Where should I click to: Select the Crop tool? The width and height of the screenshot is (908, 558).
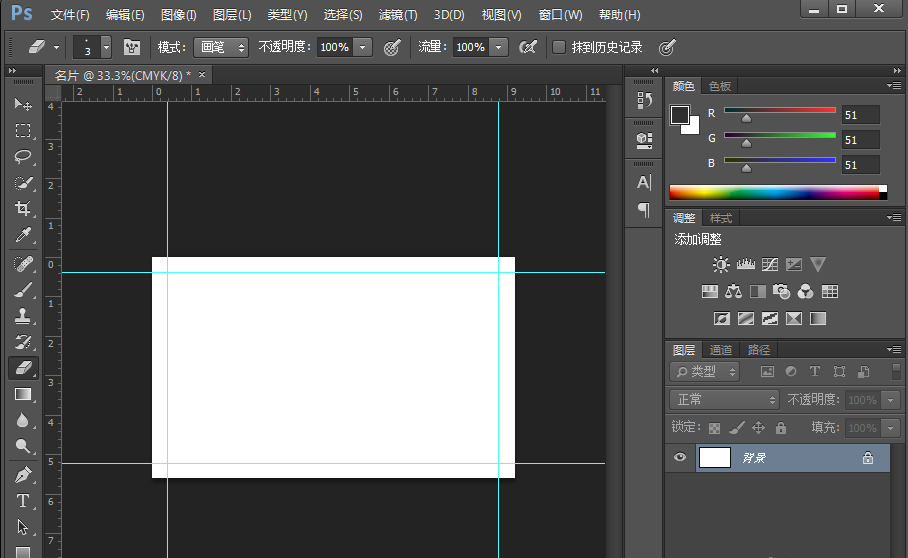[x=23, y=209]
